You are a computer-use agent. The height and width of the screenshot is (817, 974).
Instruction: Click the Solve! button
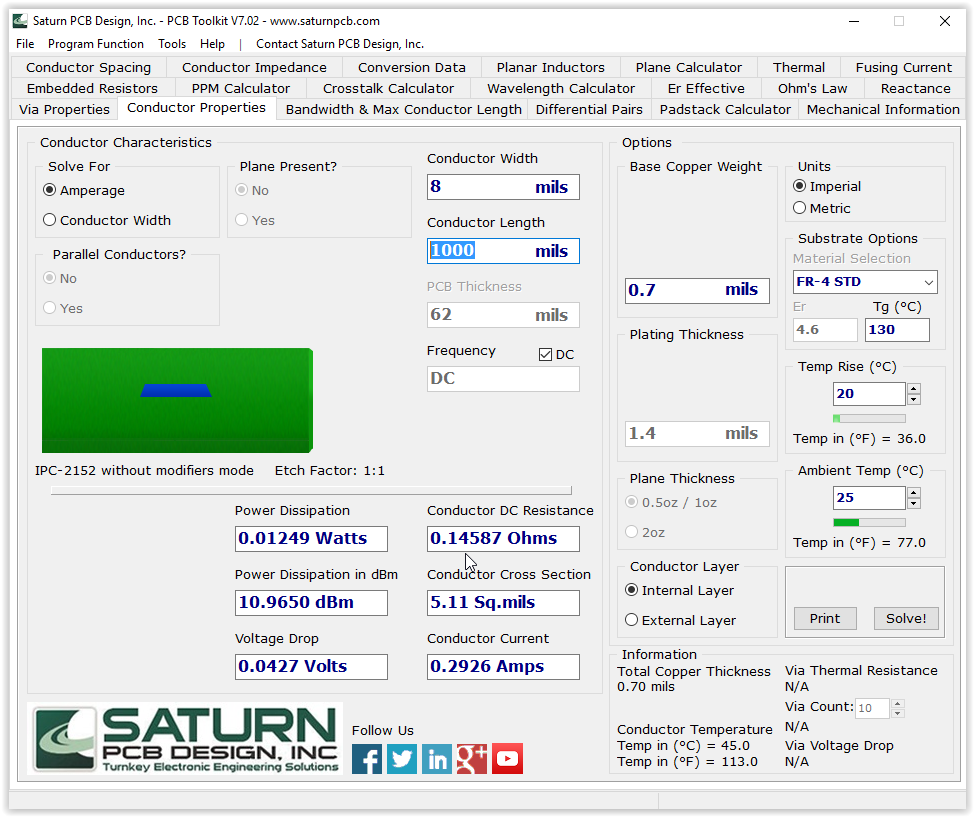(x=906, y=618)
